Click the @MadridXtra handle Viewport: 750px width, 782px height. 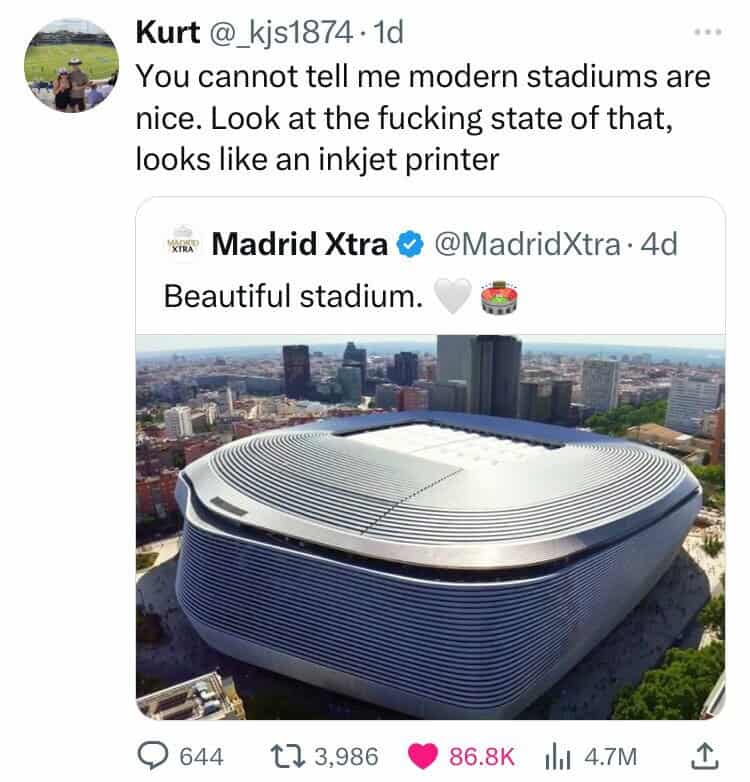pos(528,244)
